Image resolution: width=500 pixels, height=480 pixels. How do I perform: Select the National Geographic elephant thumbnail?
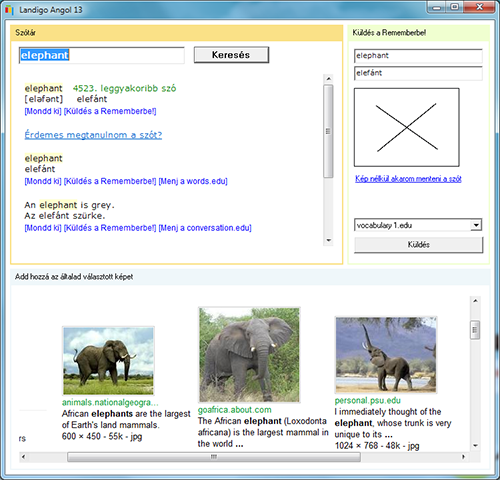coord(108,361)
